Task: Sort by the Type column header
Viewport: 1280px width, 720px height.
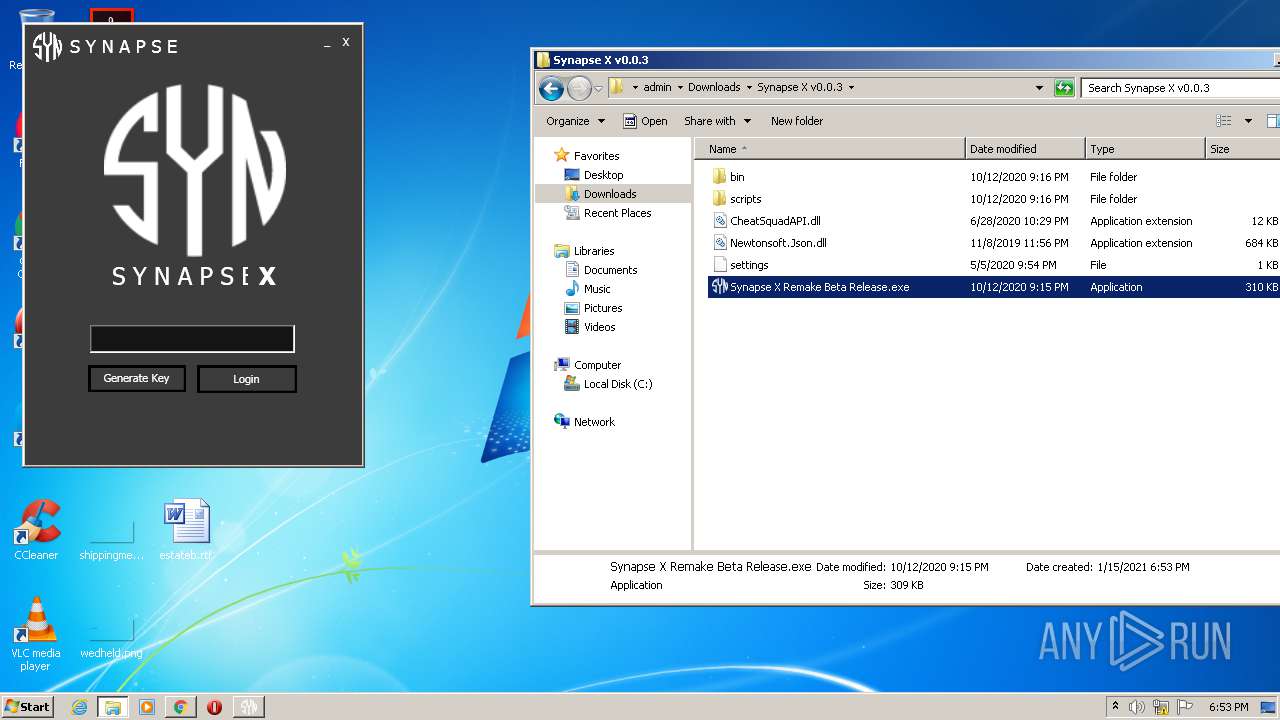Action: pyautogui.click(x=1145, y=149)
